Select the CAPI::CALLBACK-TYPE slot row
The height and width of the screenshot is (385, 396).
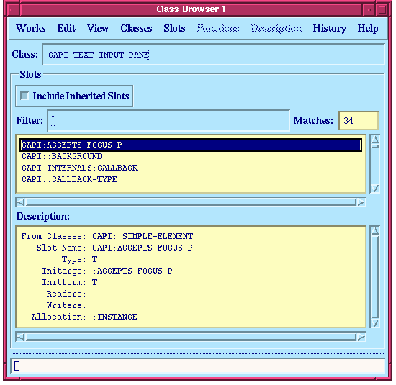tap(190, 179)
